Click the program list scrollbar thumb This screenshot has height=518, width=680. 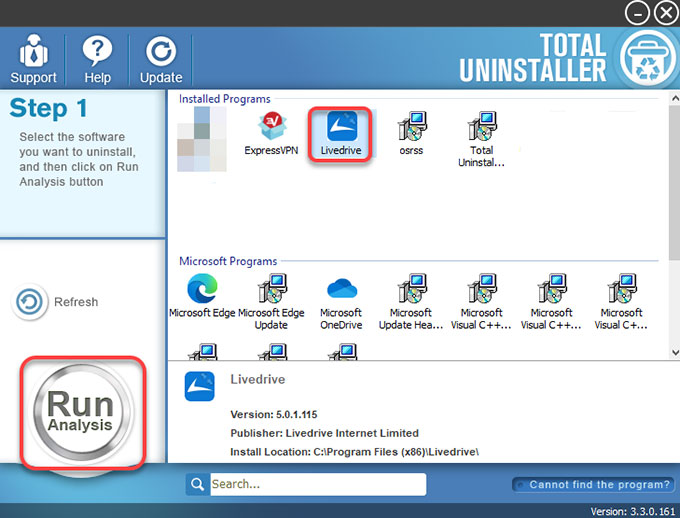(x=675, y=182)
